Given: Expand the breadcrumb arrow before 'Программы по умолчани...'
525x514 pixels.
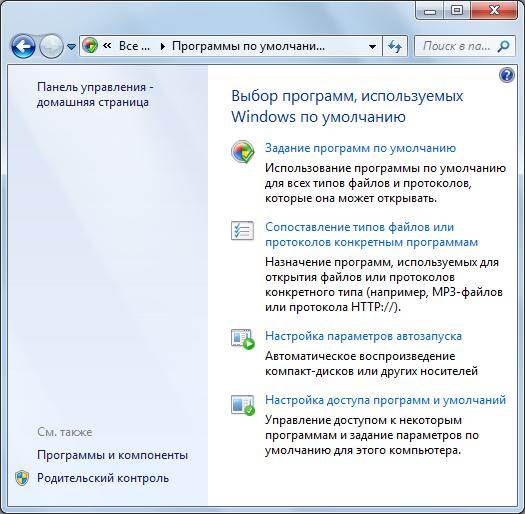Looking at the screenshot, I should (x=162, y=46).
